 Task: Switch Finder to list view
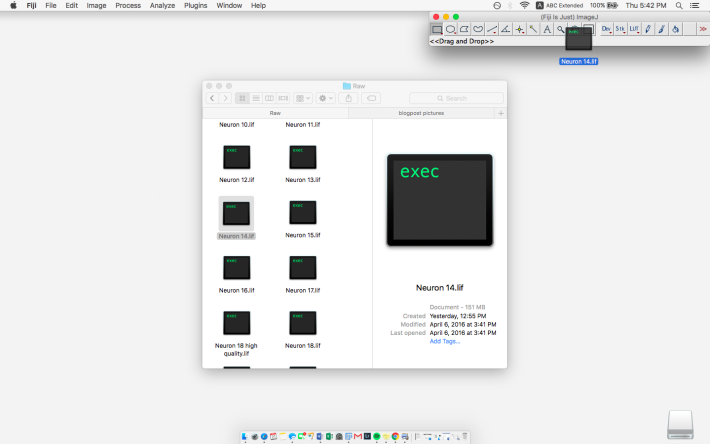pos(256,98)
